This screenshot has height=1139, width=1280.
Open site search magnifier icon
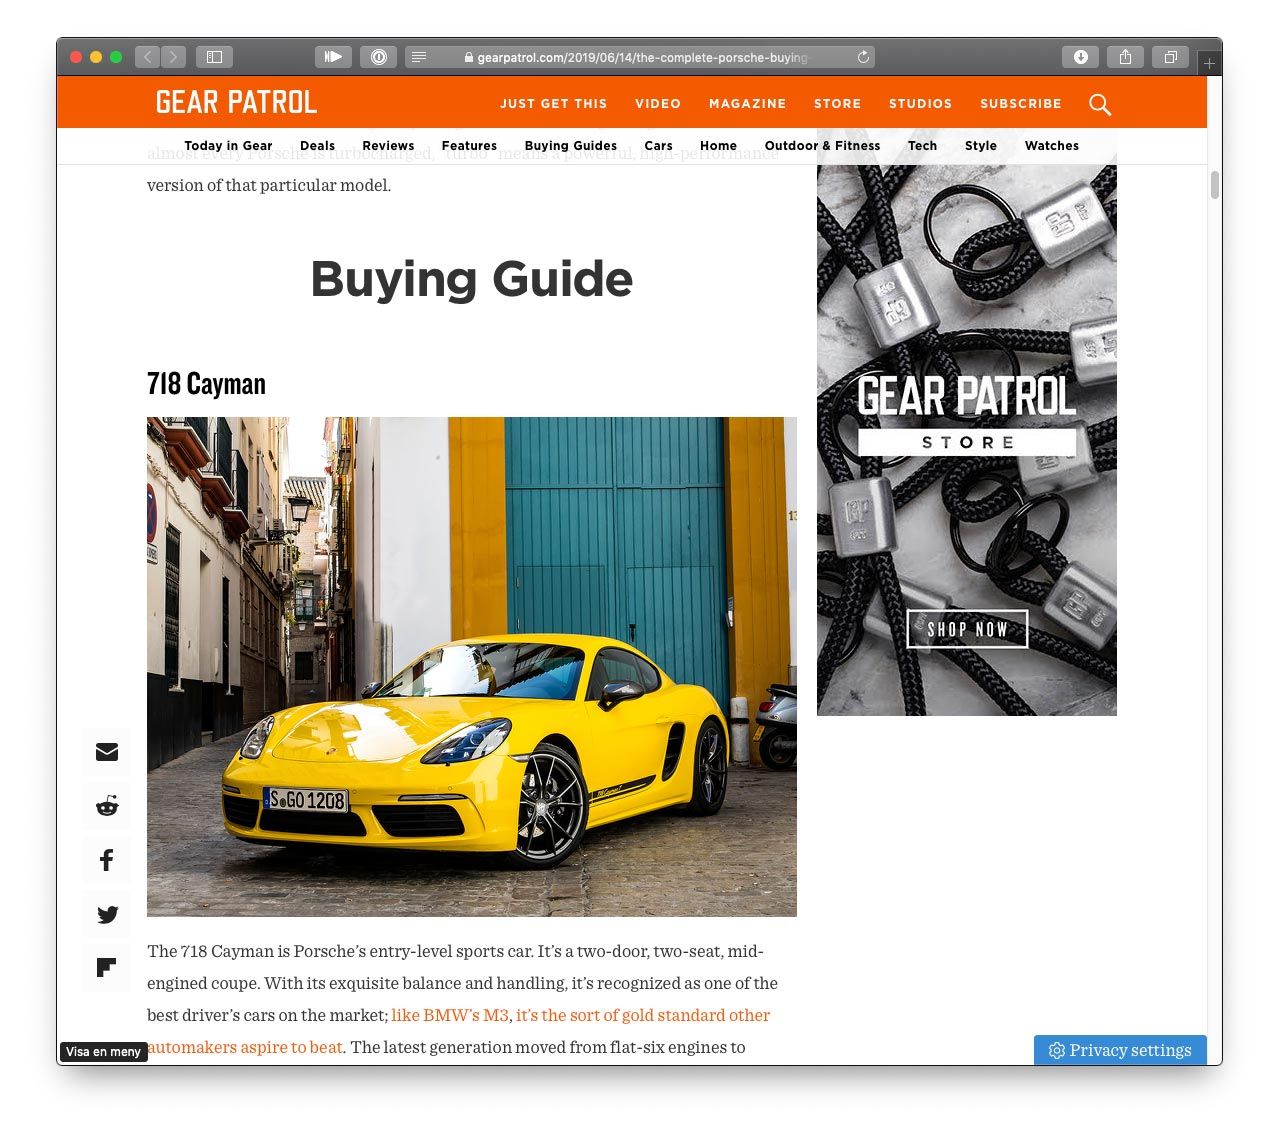tap(1100, 104)
